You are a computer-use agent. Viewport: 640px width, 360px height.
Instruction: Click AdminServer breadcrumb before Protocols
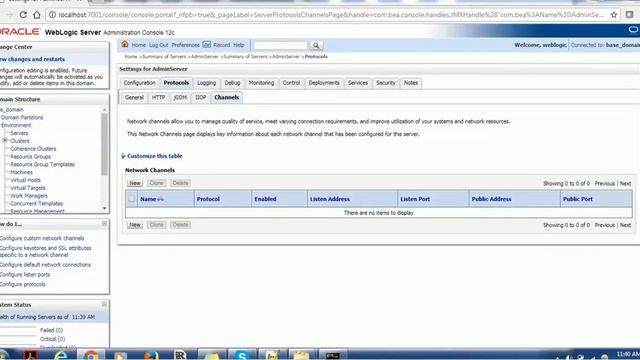point(286,57)
